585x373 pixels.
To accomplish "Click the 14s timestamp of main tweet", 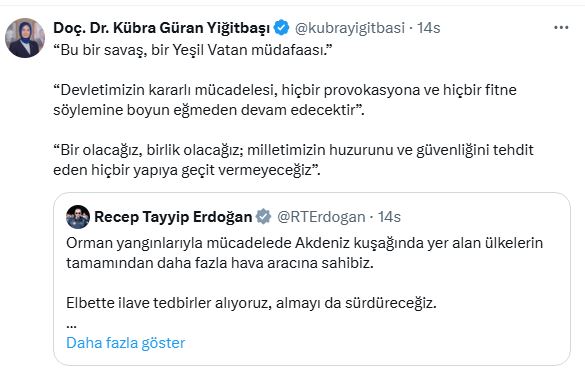I will pos(428,28).
